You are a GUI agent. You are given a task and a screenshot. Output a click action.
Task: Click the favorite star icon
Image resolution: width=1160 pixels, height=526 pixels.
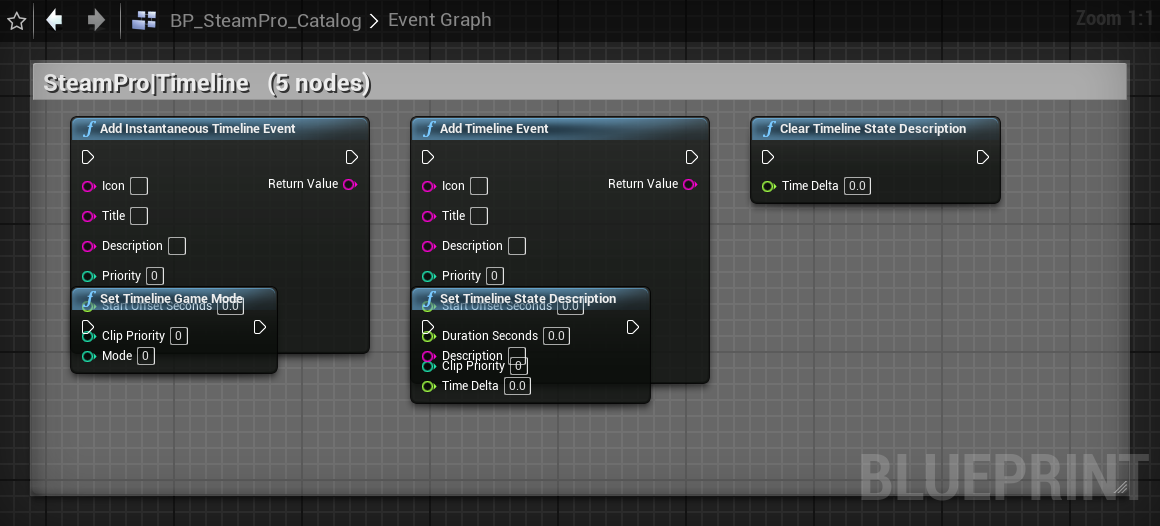click(x=16, y=21)
